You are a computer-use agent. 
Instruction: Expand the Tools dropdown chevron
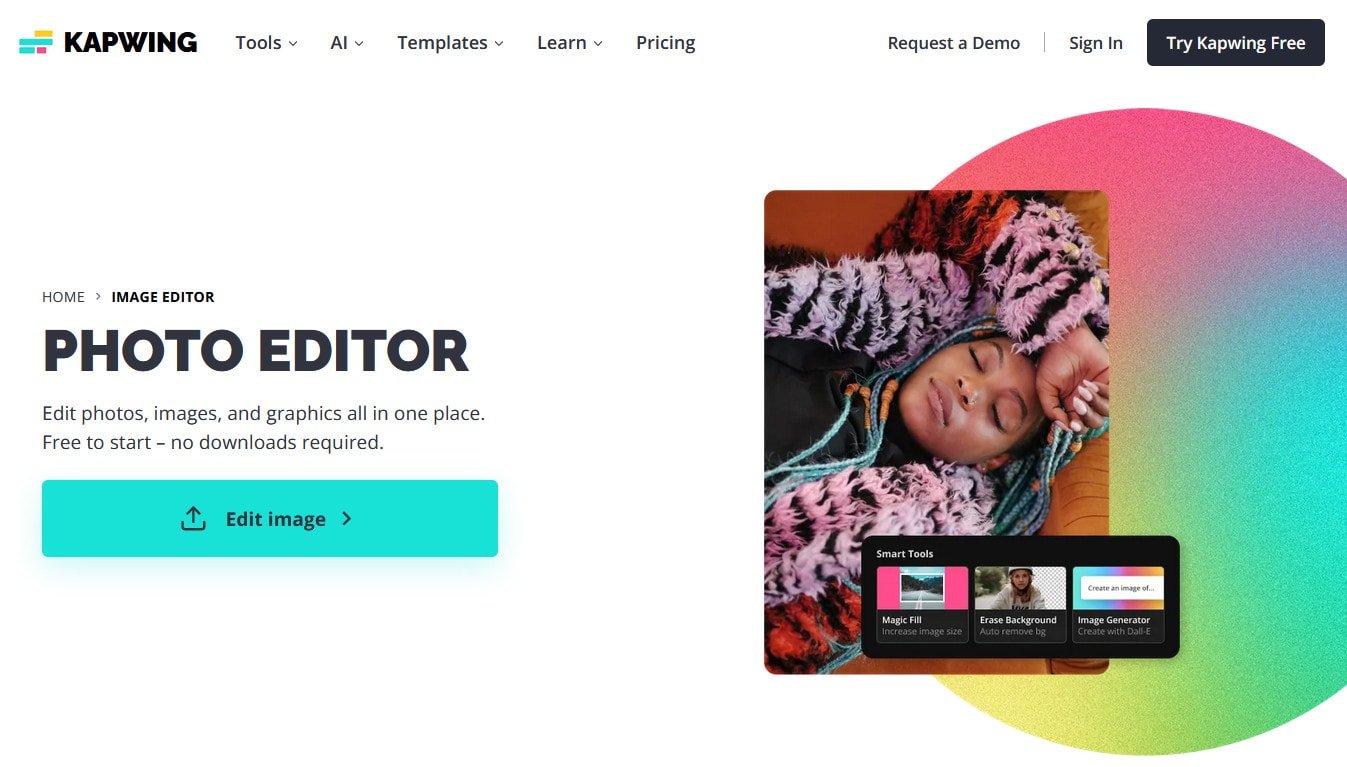click(293, 44)
